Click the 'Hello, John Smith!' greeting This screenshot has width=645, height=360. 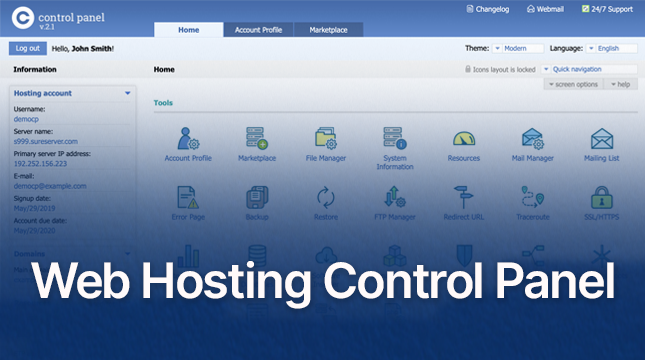tap(83, 49)
